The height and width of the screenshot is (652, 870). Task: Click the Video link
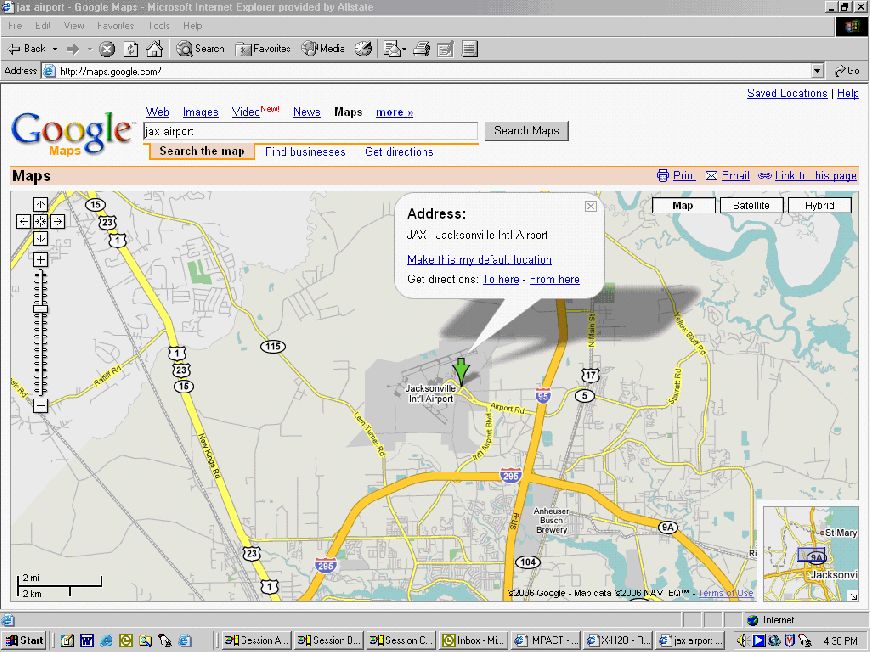246,112
